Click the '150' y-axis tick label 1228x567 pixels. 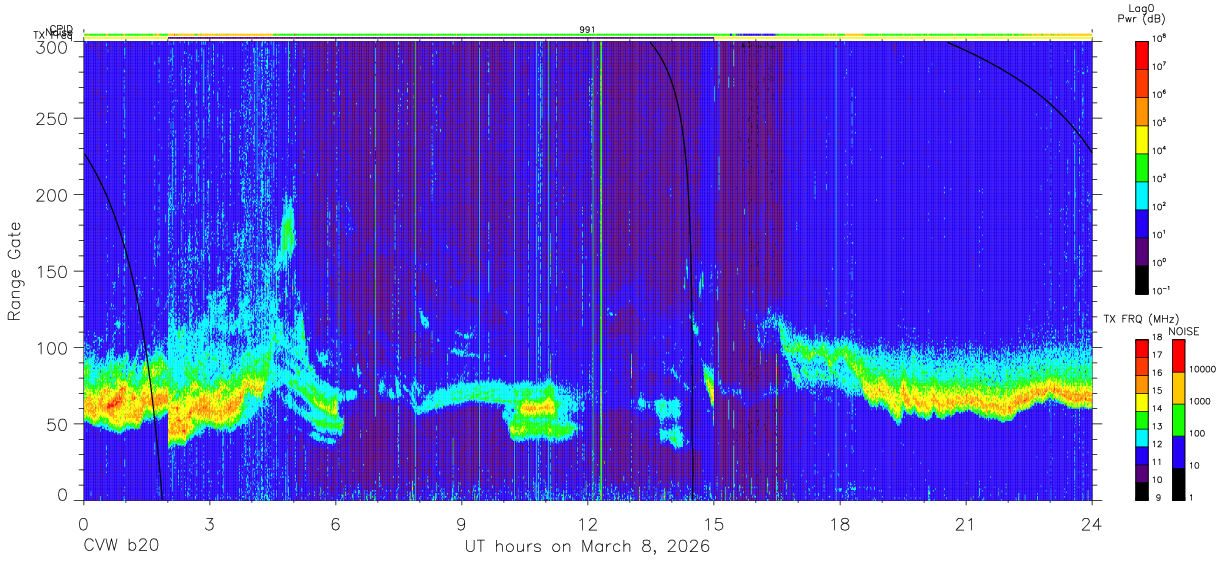click(x=53, y=271)
